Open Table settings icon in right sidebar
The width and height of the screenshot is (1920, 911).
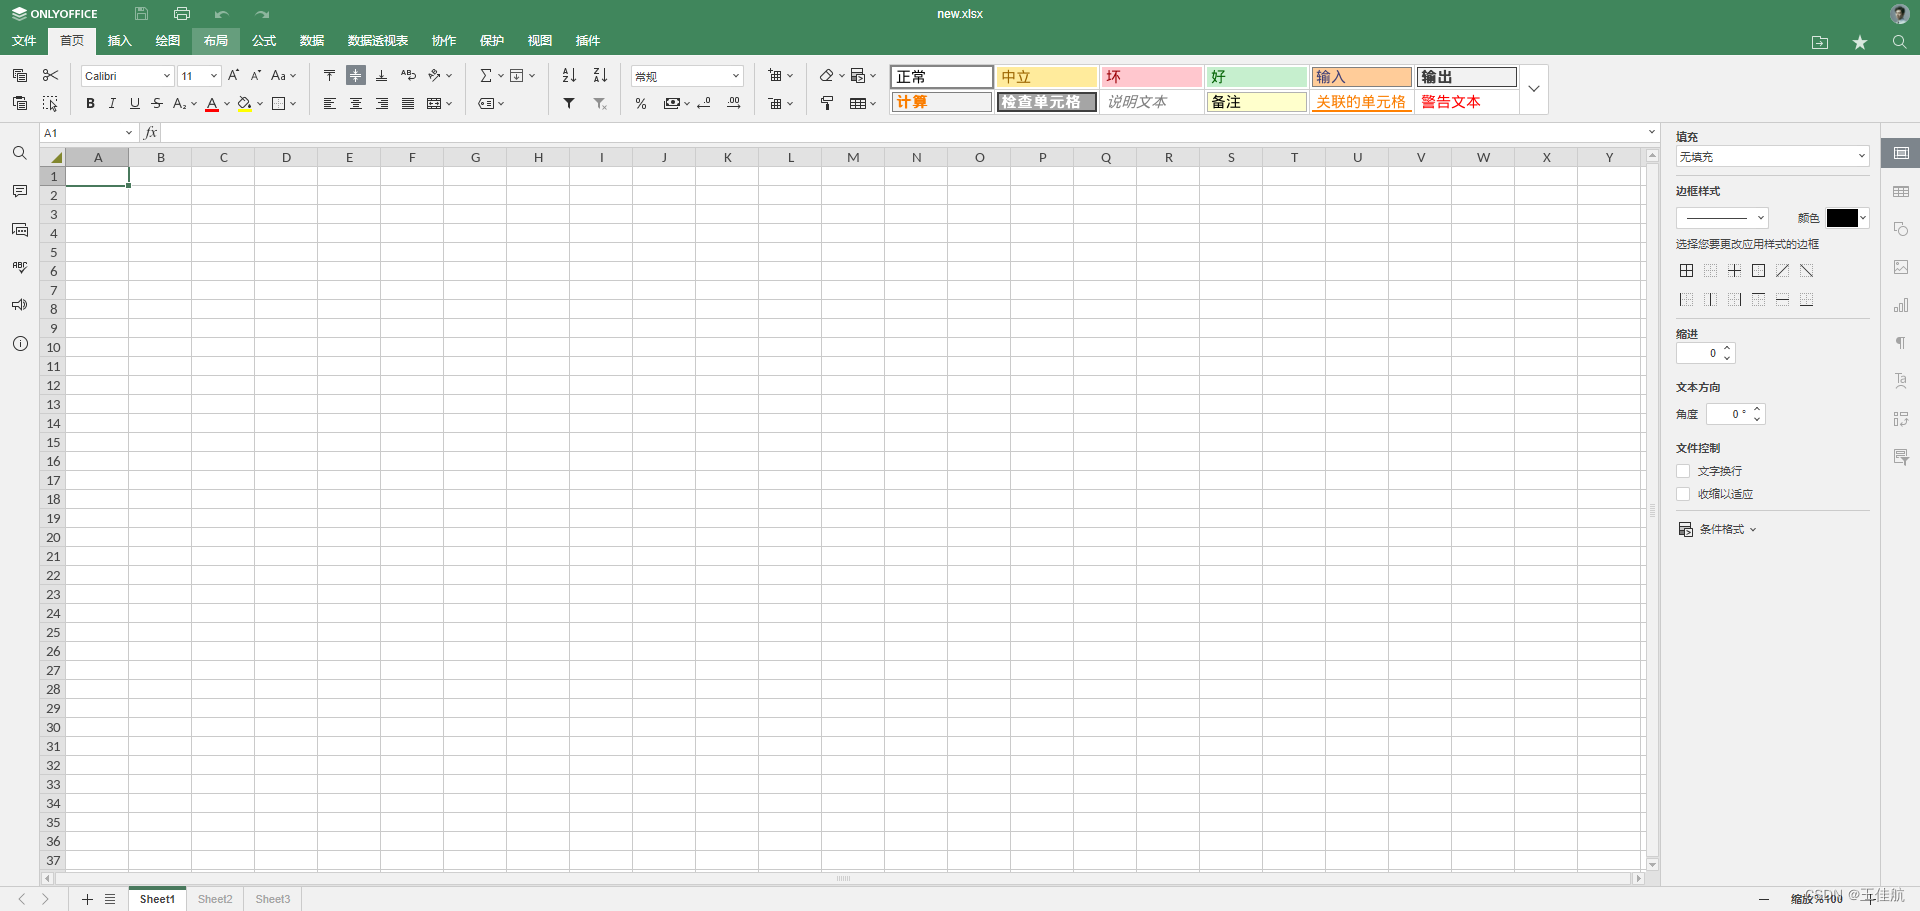(x=1901, y=191)
